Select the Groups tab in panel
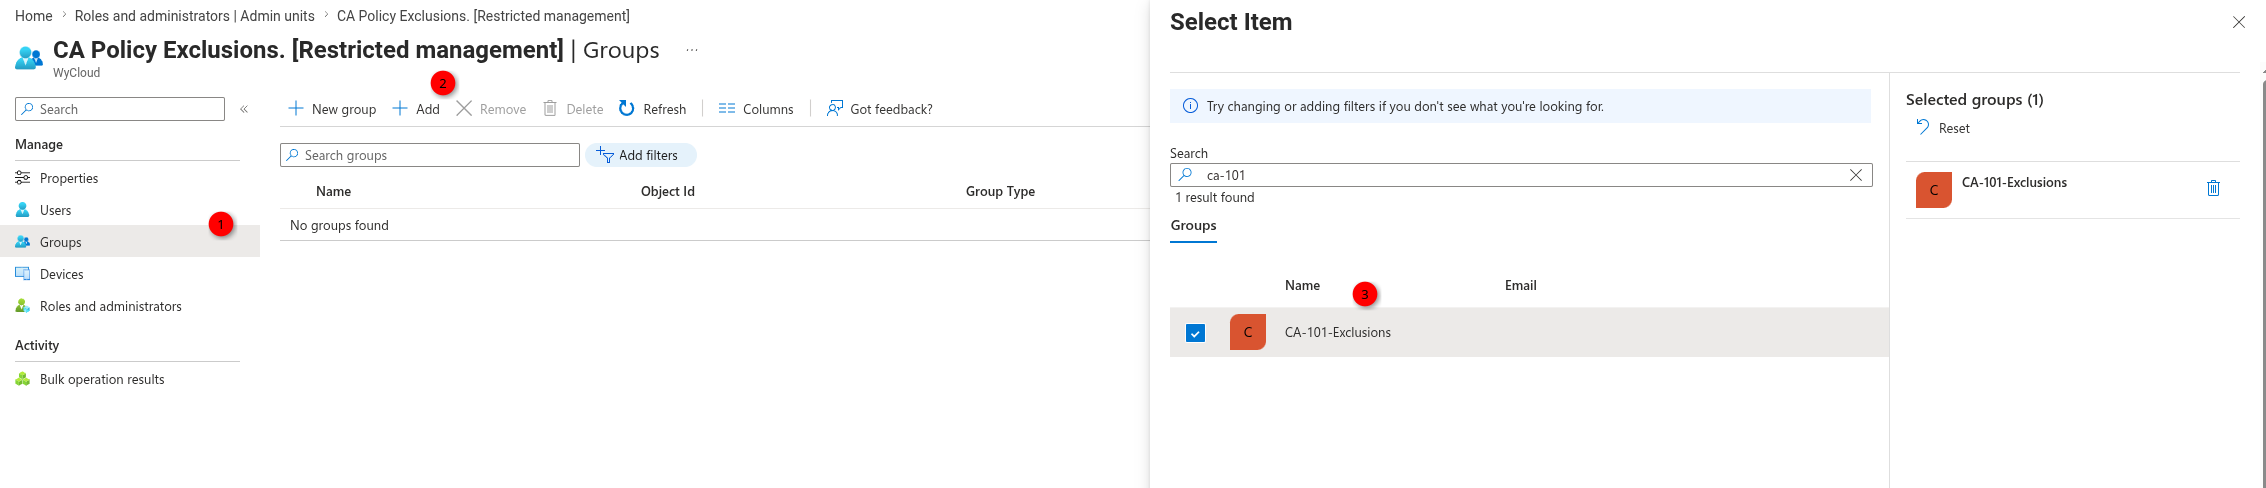The width and height of the screenshot is (2266, 488). click(x=1194, y=226)
